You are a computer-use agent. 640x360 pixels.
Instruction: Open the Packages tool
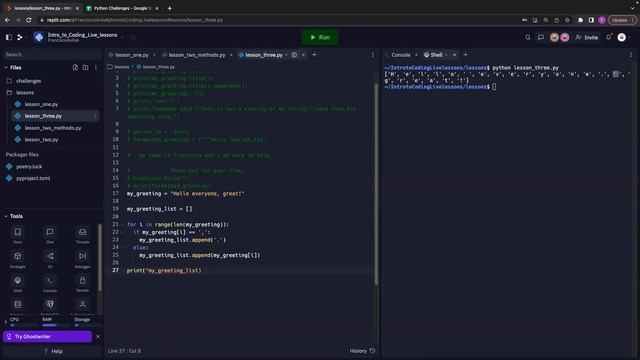(x=18, y=260)
